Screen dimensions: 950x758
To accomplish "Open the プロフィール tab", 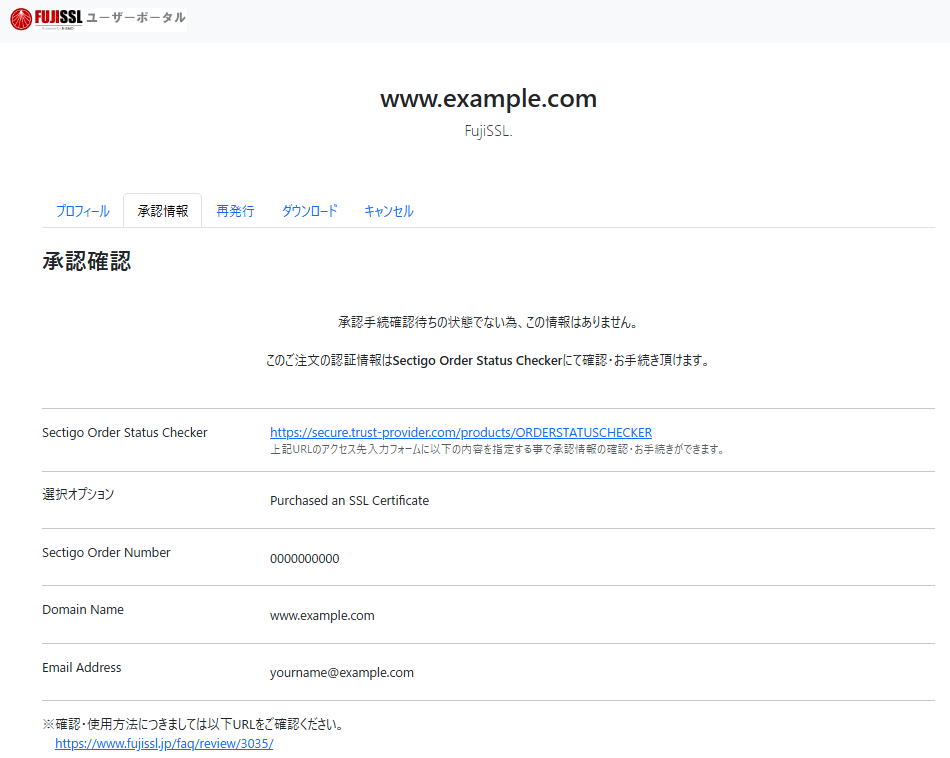I will (x=82, y=210).
